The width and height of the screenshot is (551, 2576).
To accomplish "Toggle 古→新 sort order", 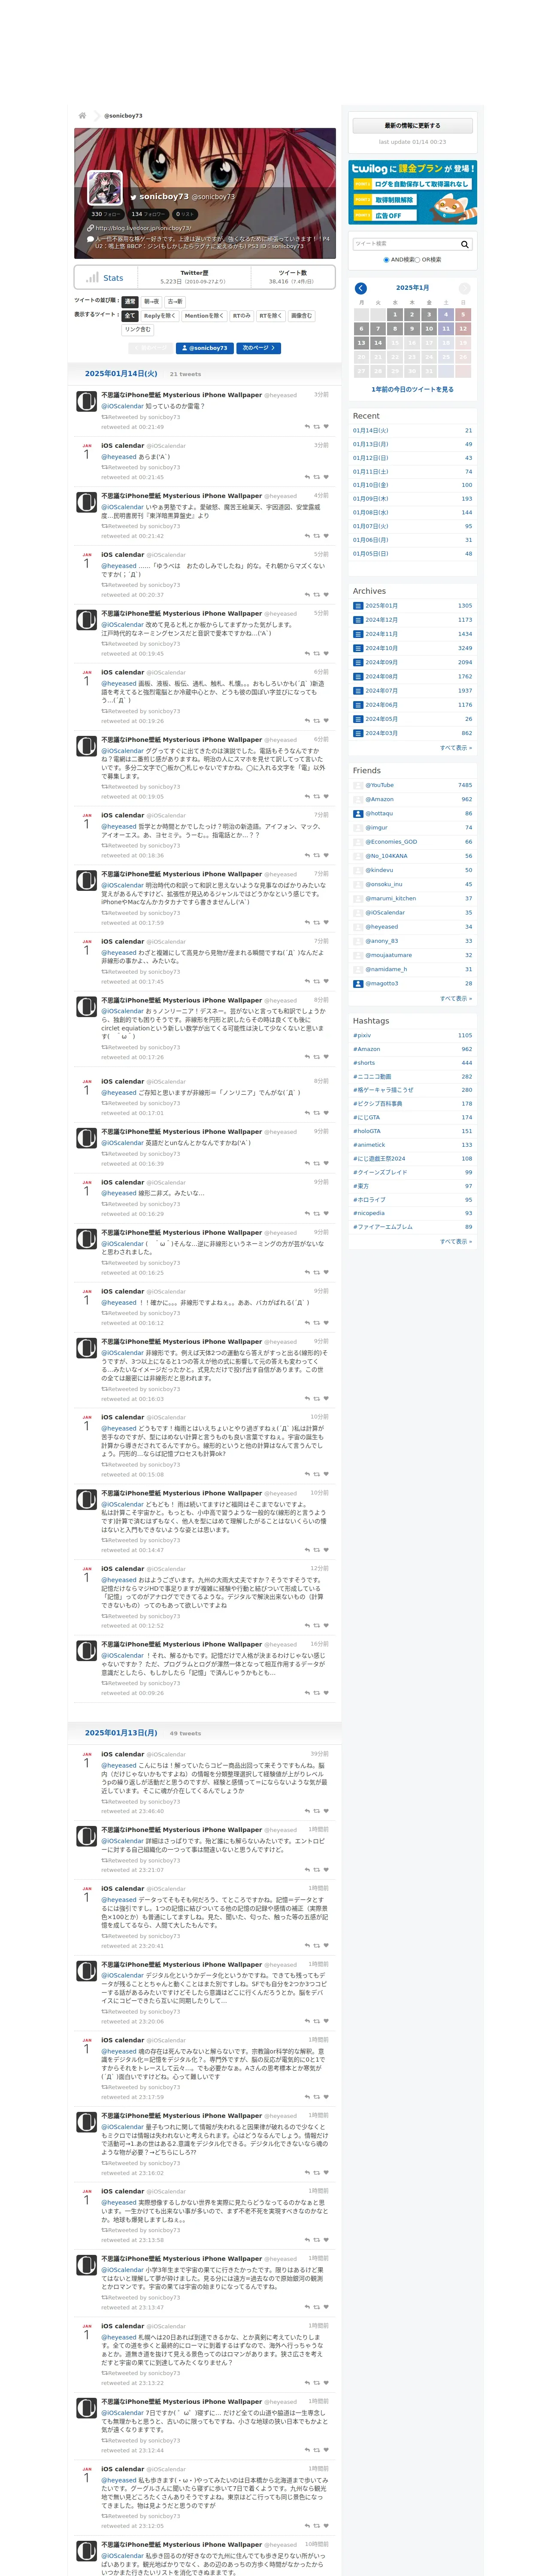I will click(175, 301).
